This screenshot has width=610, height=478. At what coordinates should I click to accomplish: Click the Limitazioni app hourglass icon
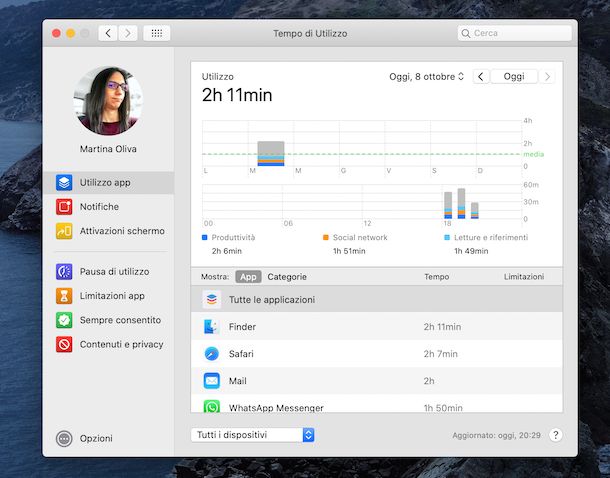[64, 296]
